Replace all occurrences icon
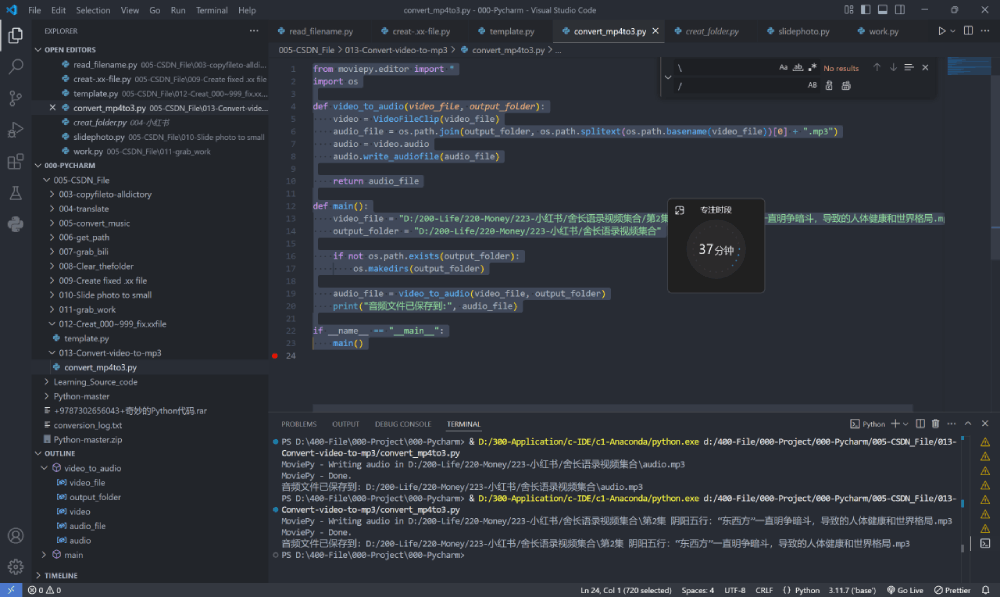This screenshot has width=1000, height=597. tap(846, 85)
